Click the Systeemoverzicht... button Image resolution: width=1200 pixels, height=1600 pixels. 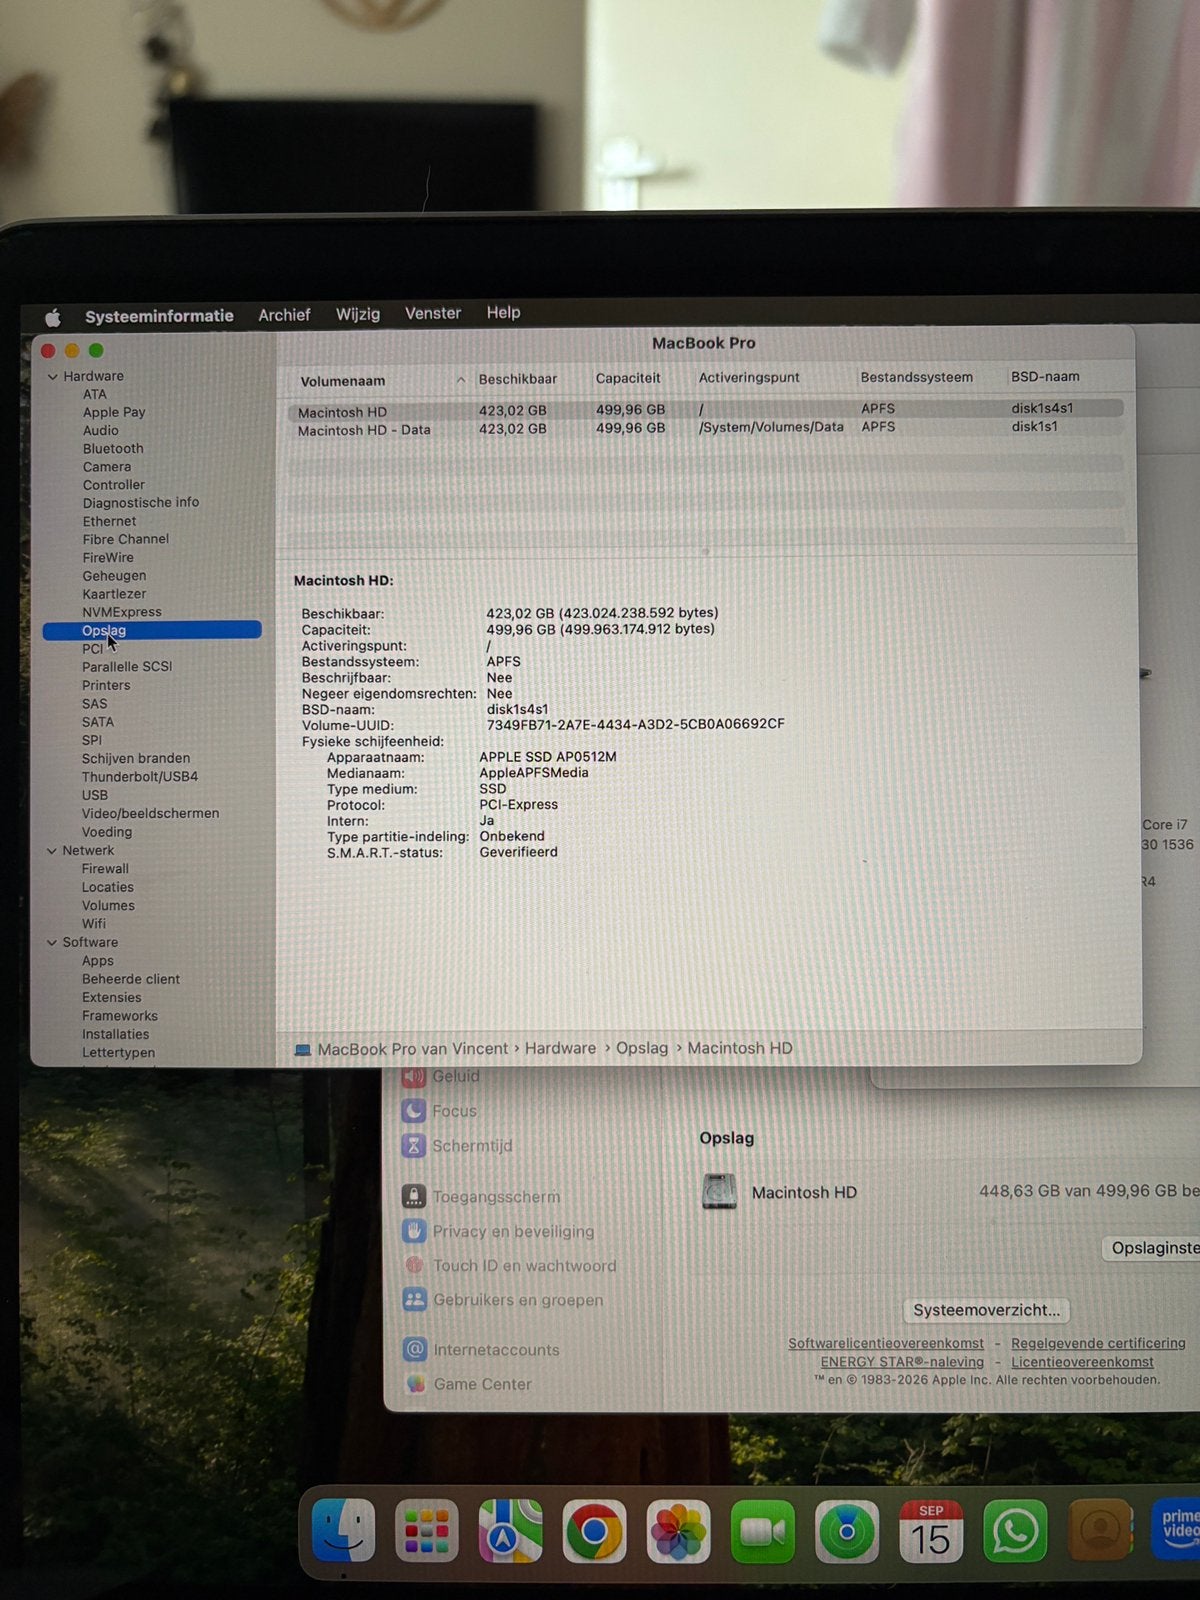[986, 1310]
